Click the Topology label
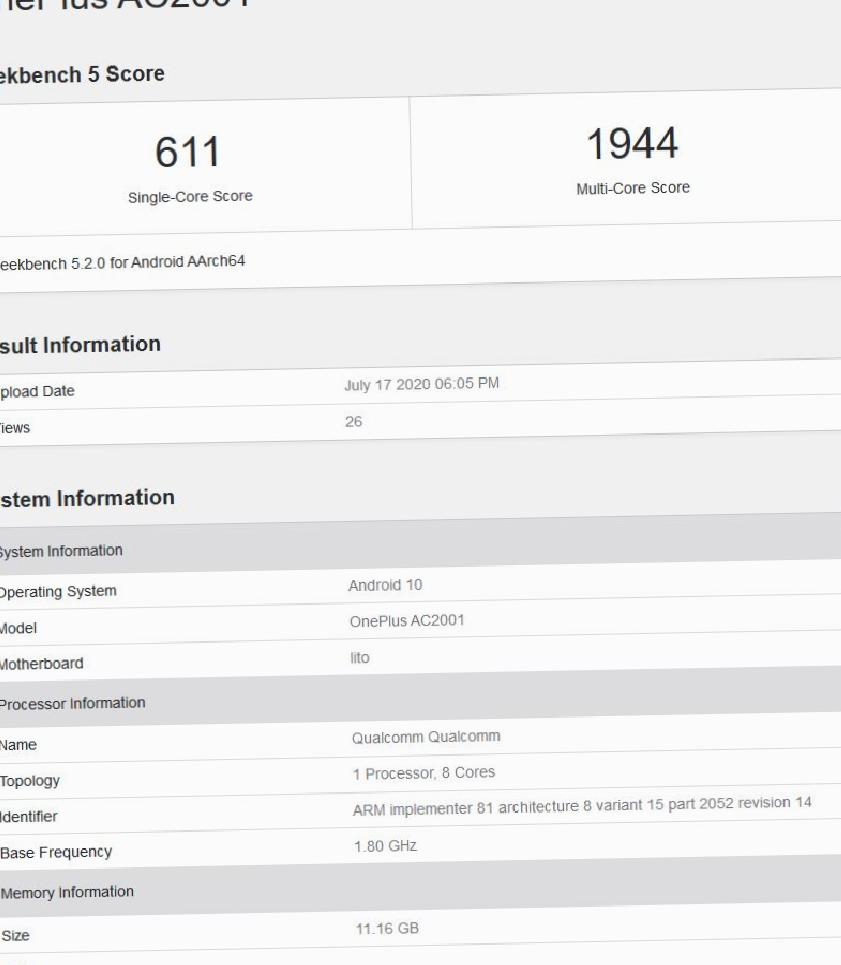Screen dimensions: 841x965 (30, 782)
